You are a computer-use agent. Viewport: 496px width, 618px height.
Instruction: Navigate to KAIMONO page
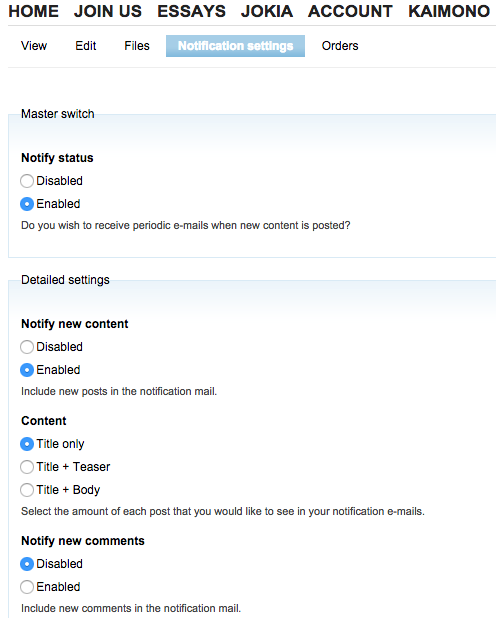point(449,11)
